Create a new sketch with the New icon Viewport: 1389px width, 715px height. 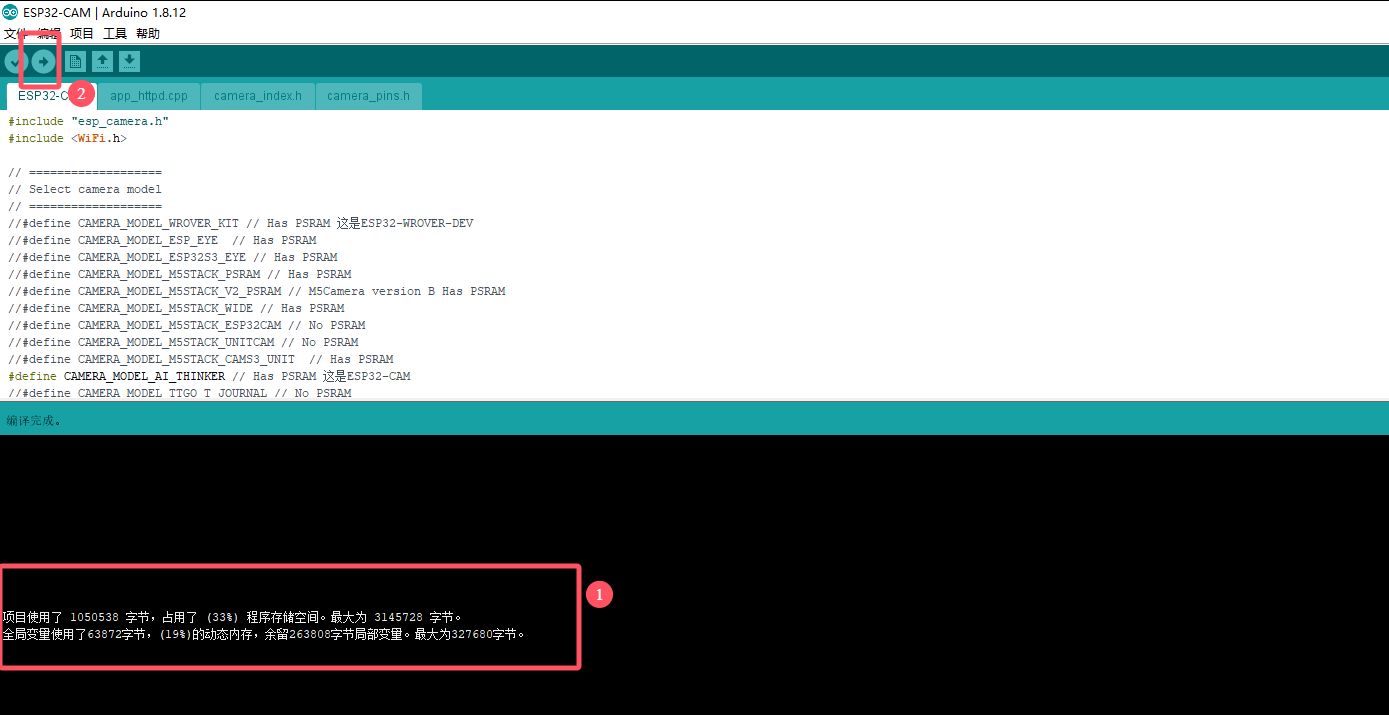pyautogui.click(x=75, y=62)
